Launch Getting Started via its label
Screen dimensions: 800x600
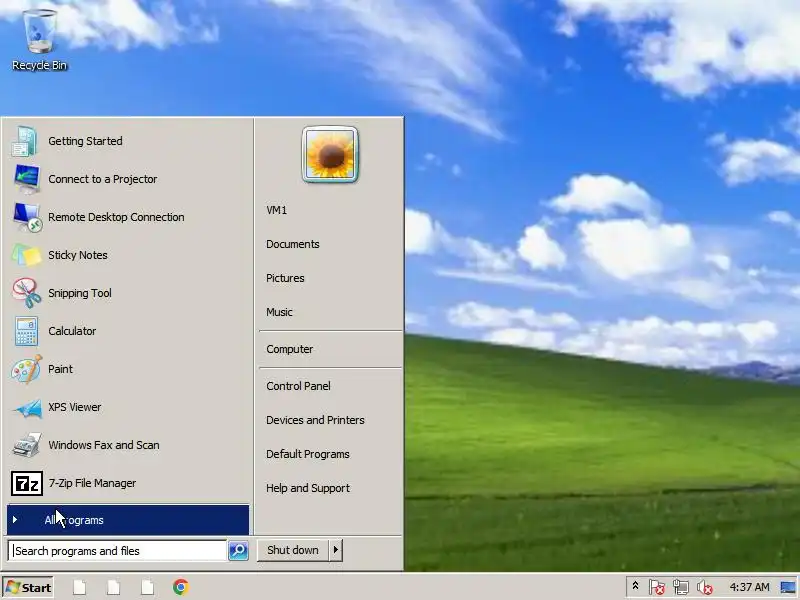coord(85,141)
